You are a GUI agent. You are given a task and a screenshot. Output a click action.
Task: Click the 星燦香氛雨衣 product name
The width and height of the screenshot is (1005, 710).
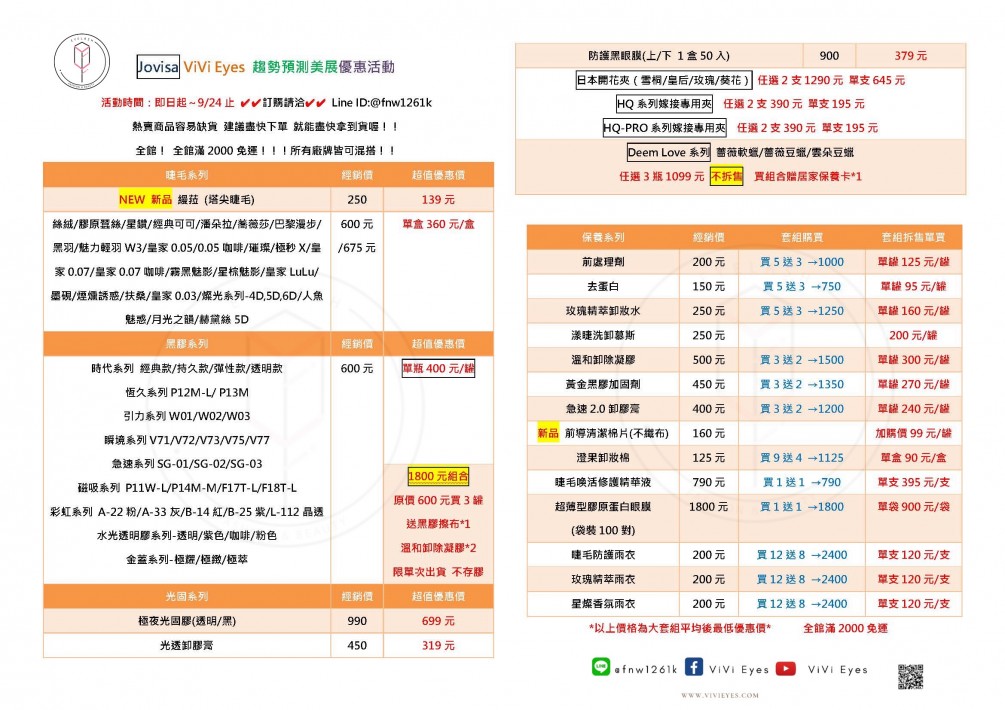[603, 604]
